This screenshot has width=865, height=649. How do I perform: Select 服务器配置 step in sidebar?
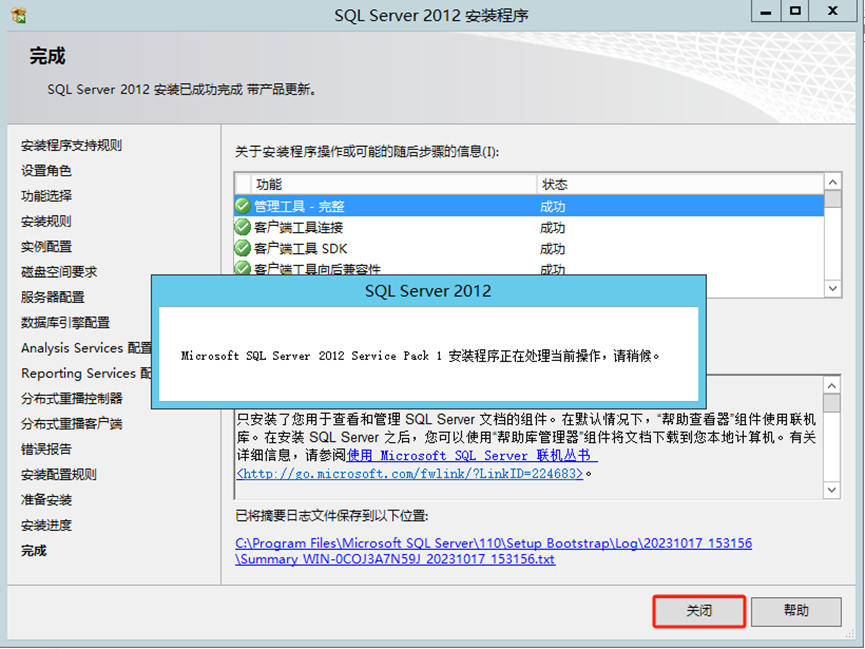[x=53, y=297]
